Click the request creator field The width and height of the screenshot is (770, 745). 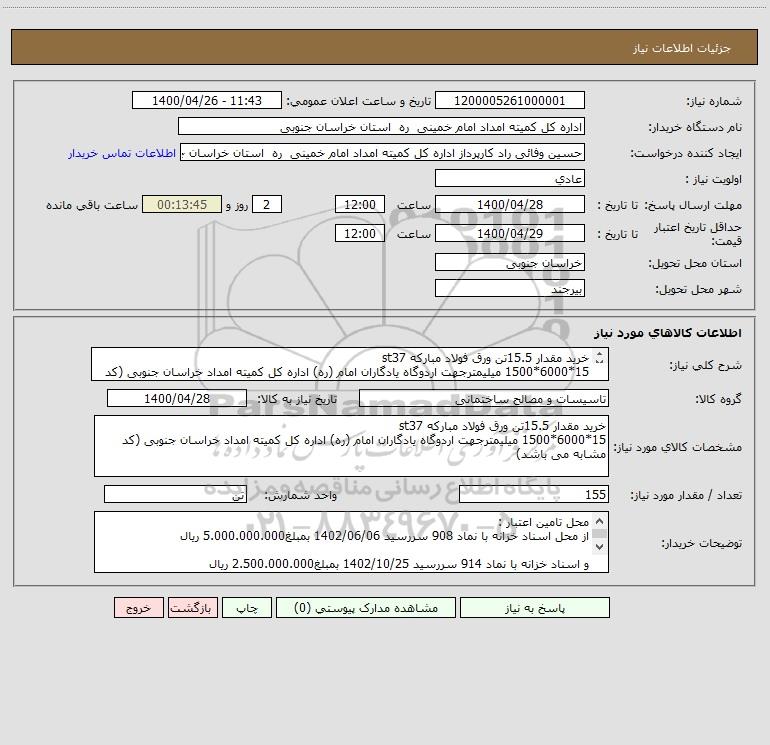[x=382, y=153]
